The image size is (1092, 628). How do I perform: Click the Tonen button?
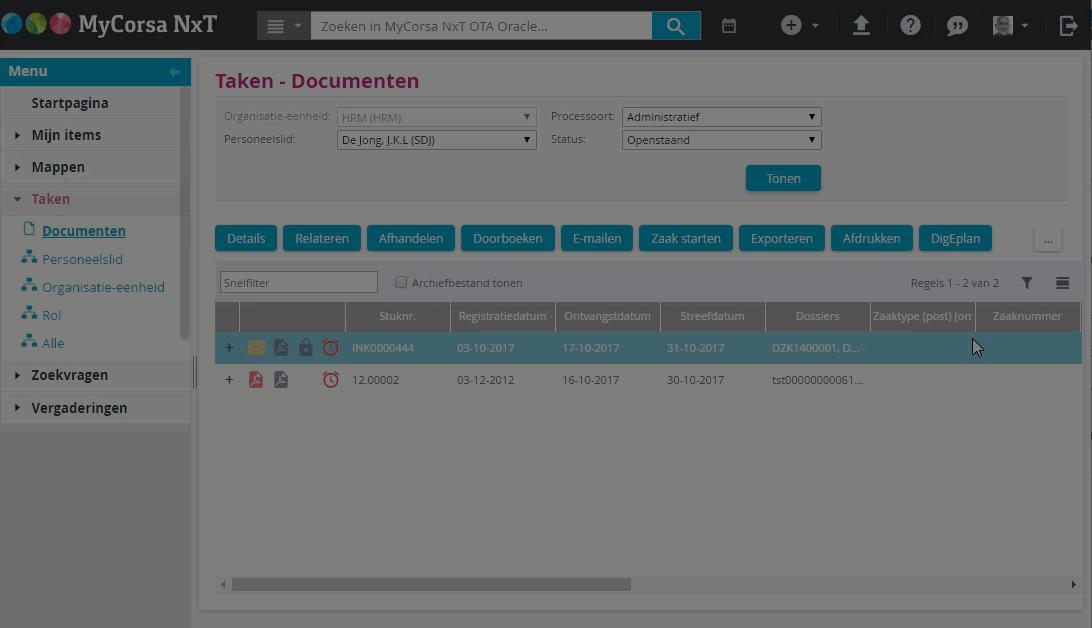click(x=783, y=178)
